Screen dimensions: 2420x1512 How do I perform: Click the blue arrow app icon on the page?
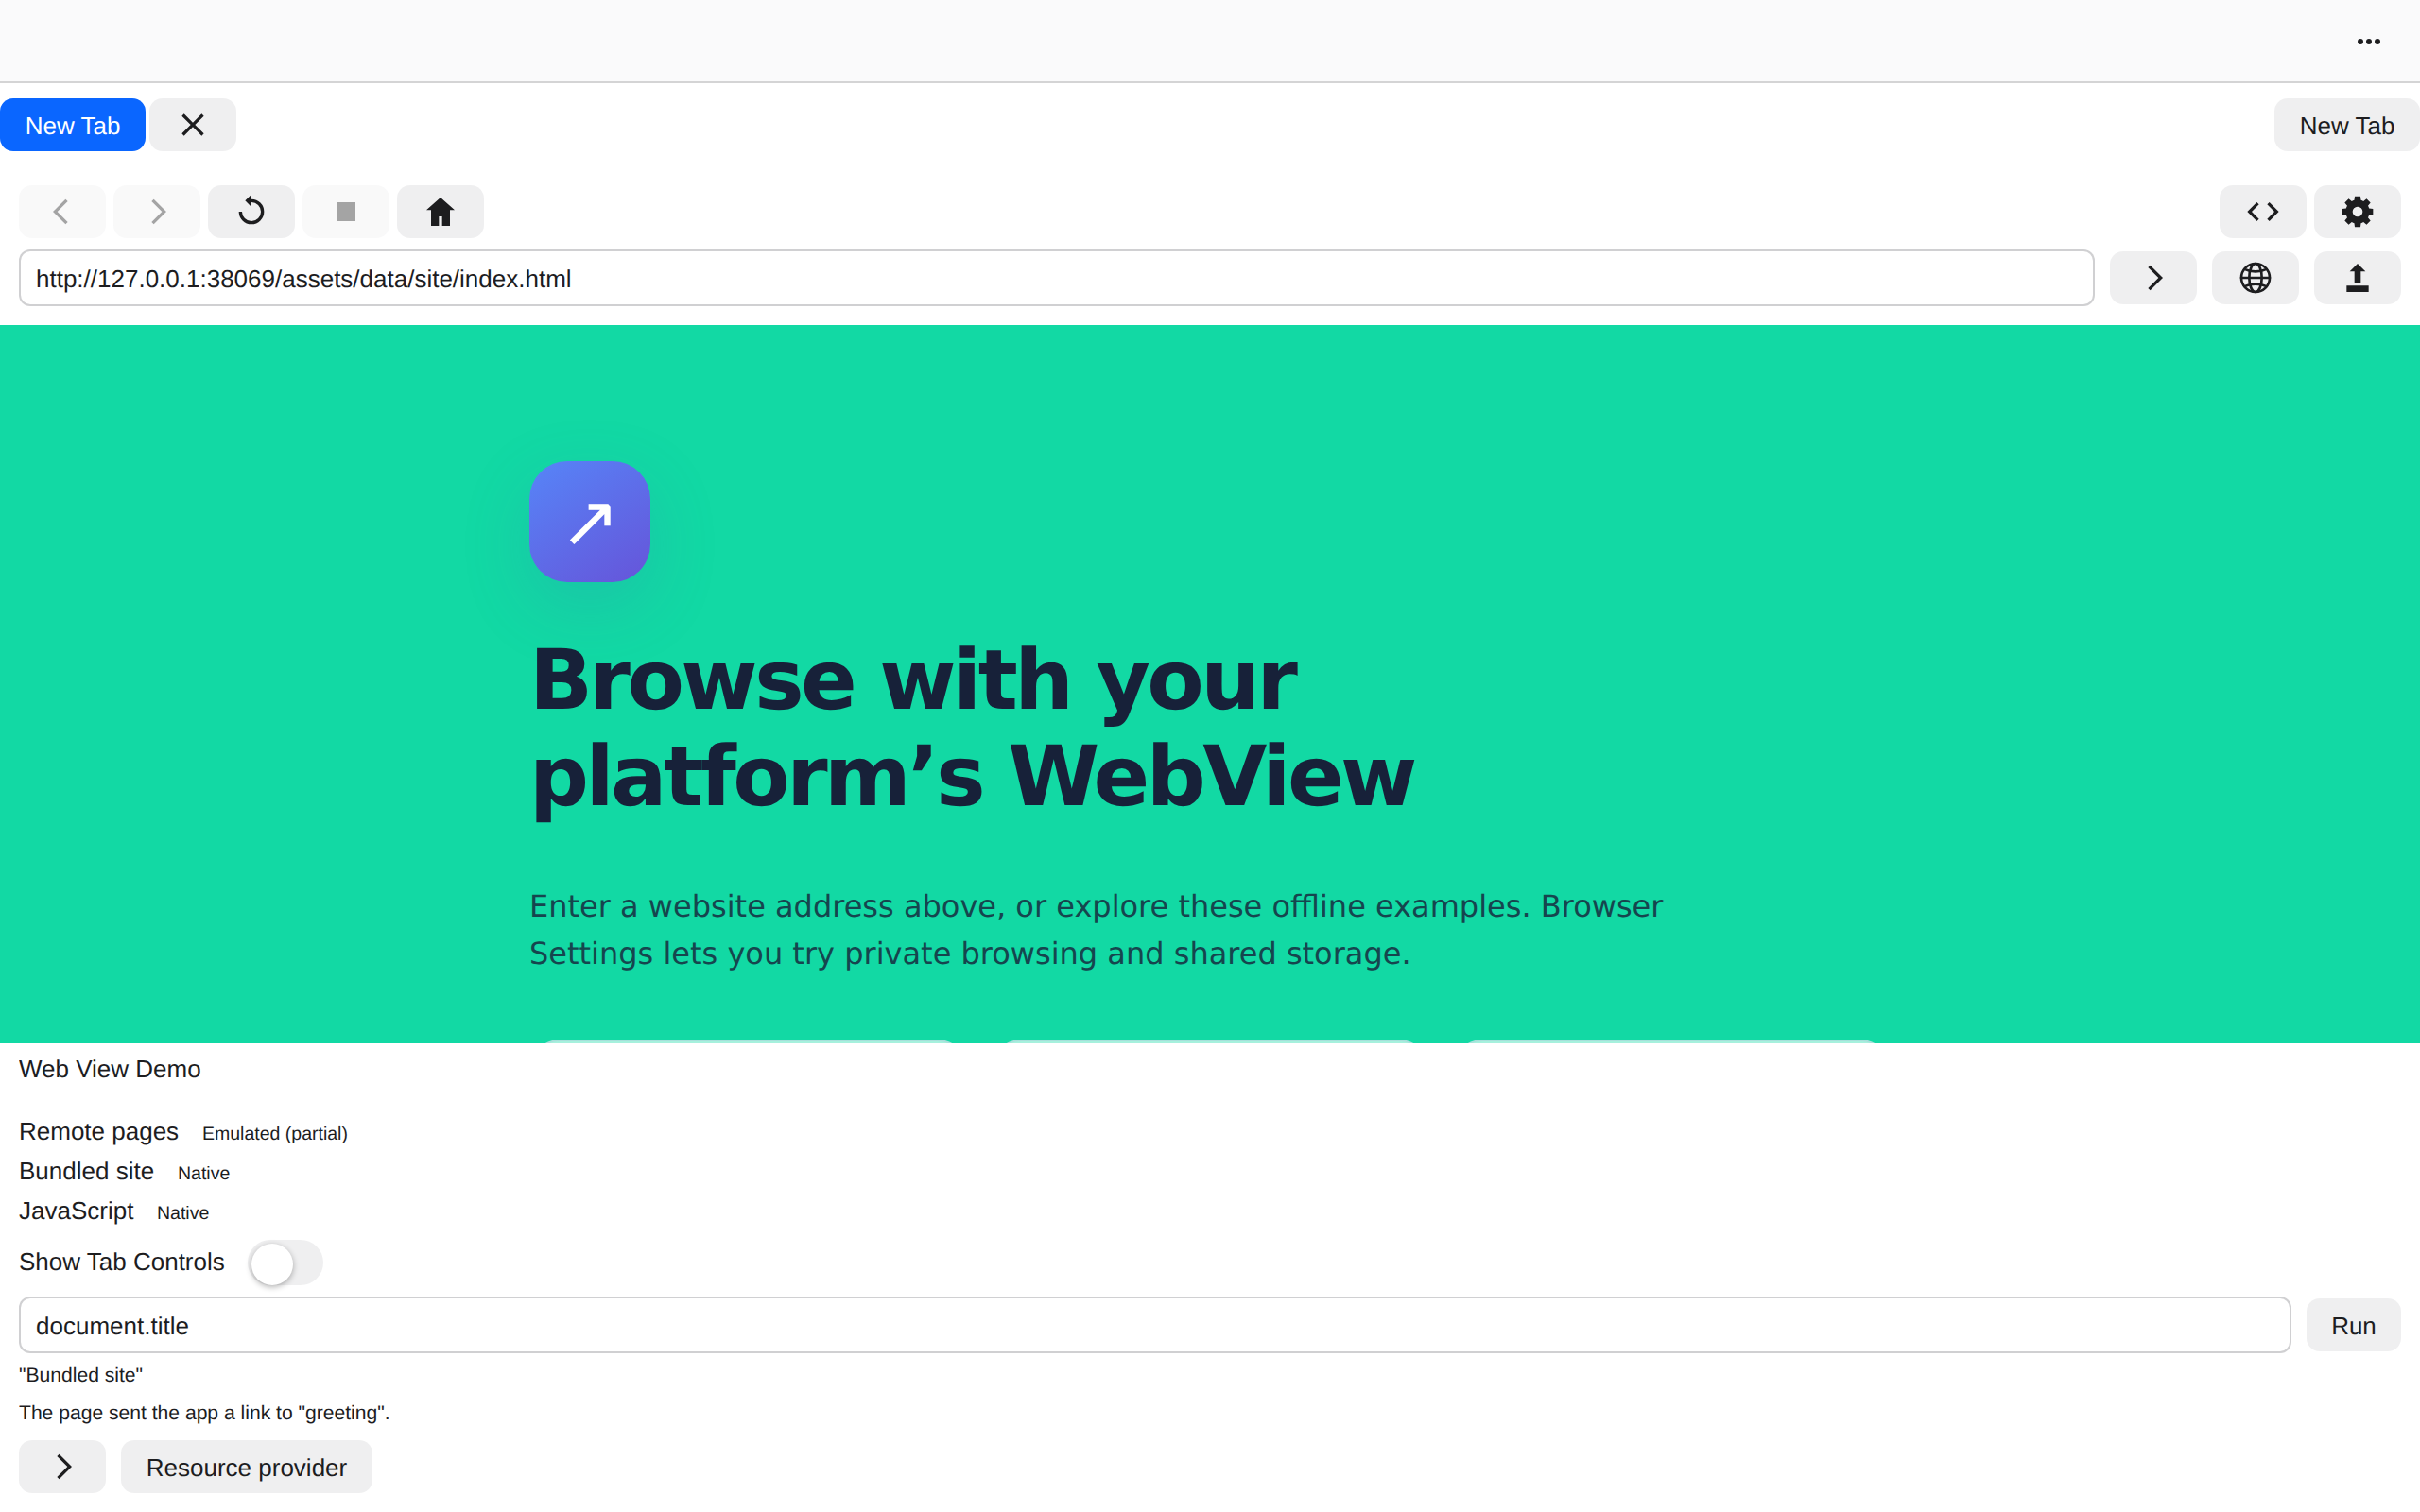(590, 521)
